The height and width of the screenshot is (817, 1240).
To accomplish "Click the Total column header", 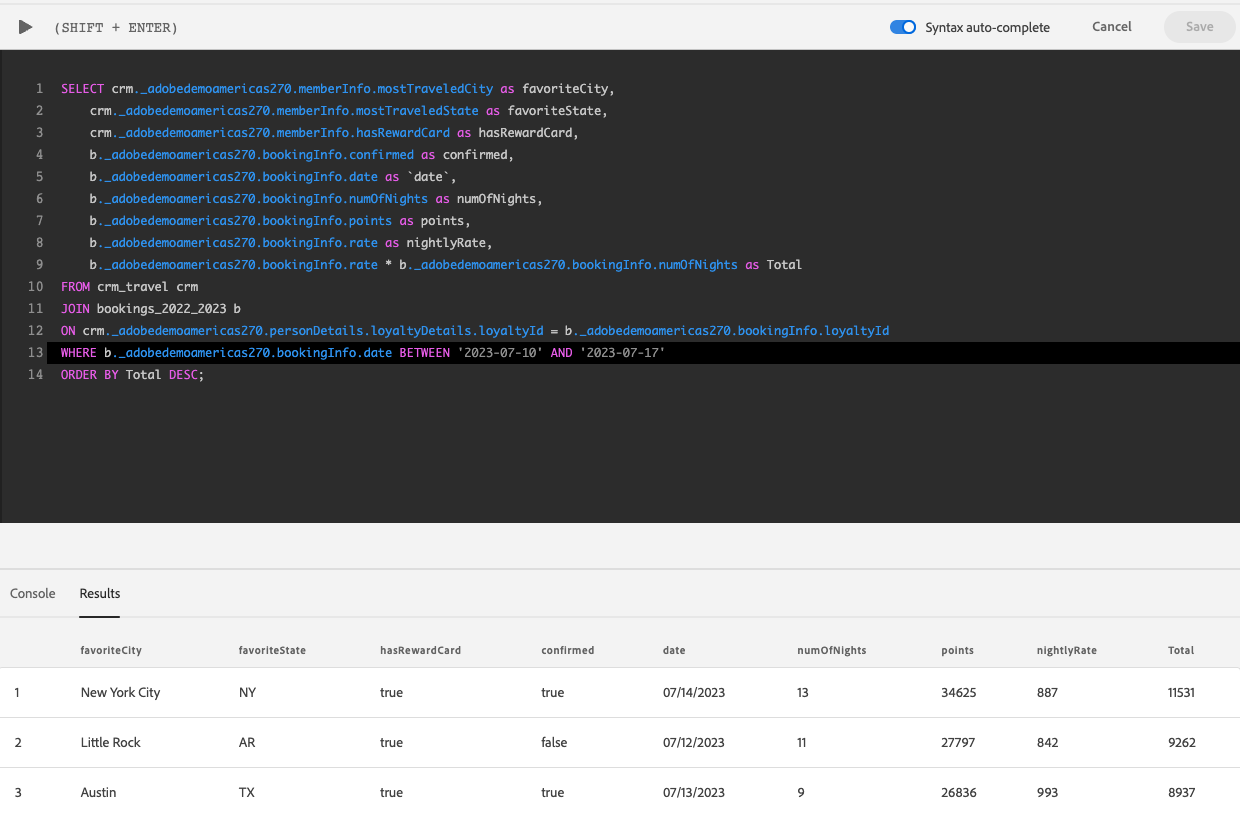I will point(1181,650).
